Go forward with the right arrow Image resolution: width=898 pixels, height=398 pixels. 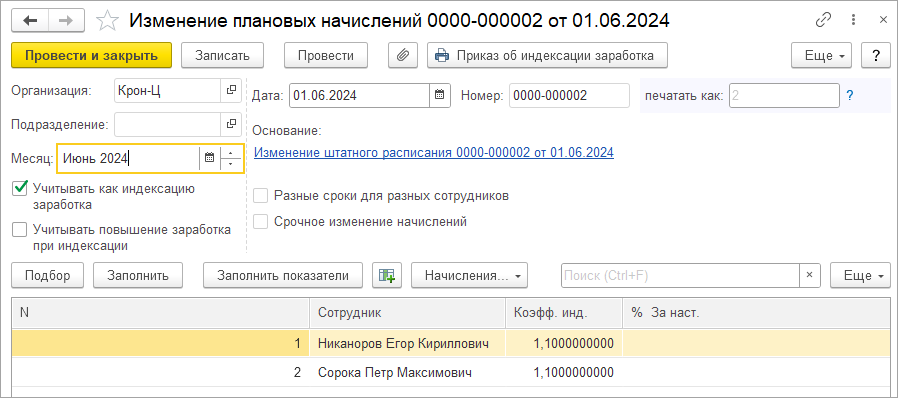(x=66, y=21)
